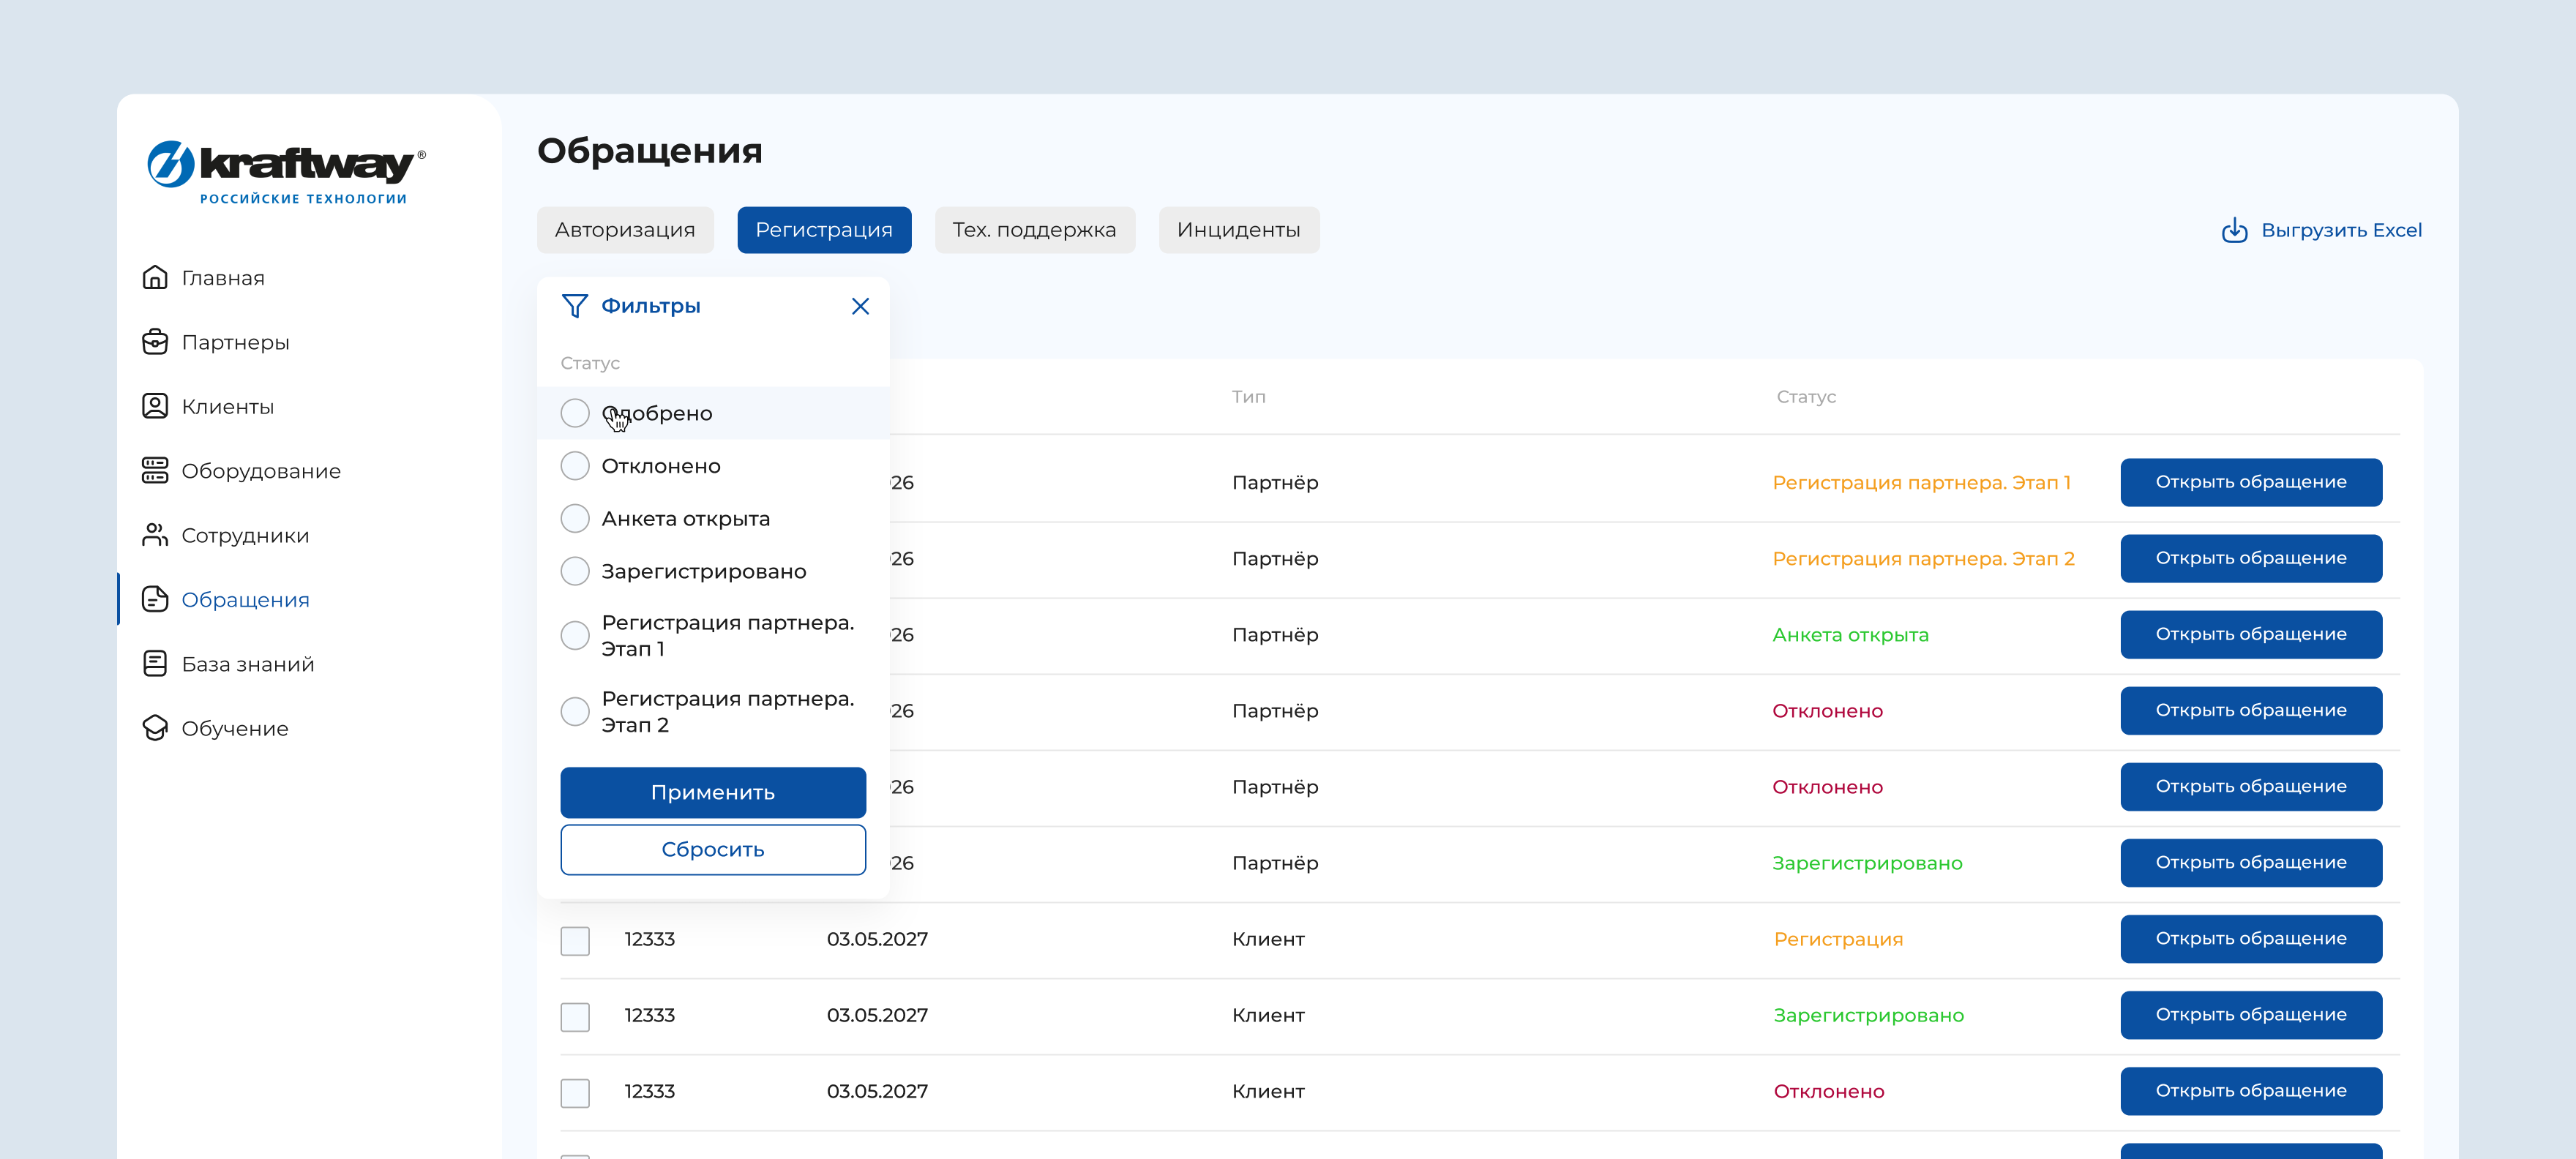
Task: Switch to the Регистрация tab
Action: click(824, 230)
